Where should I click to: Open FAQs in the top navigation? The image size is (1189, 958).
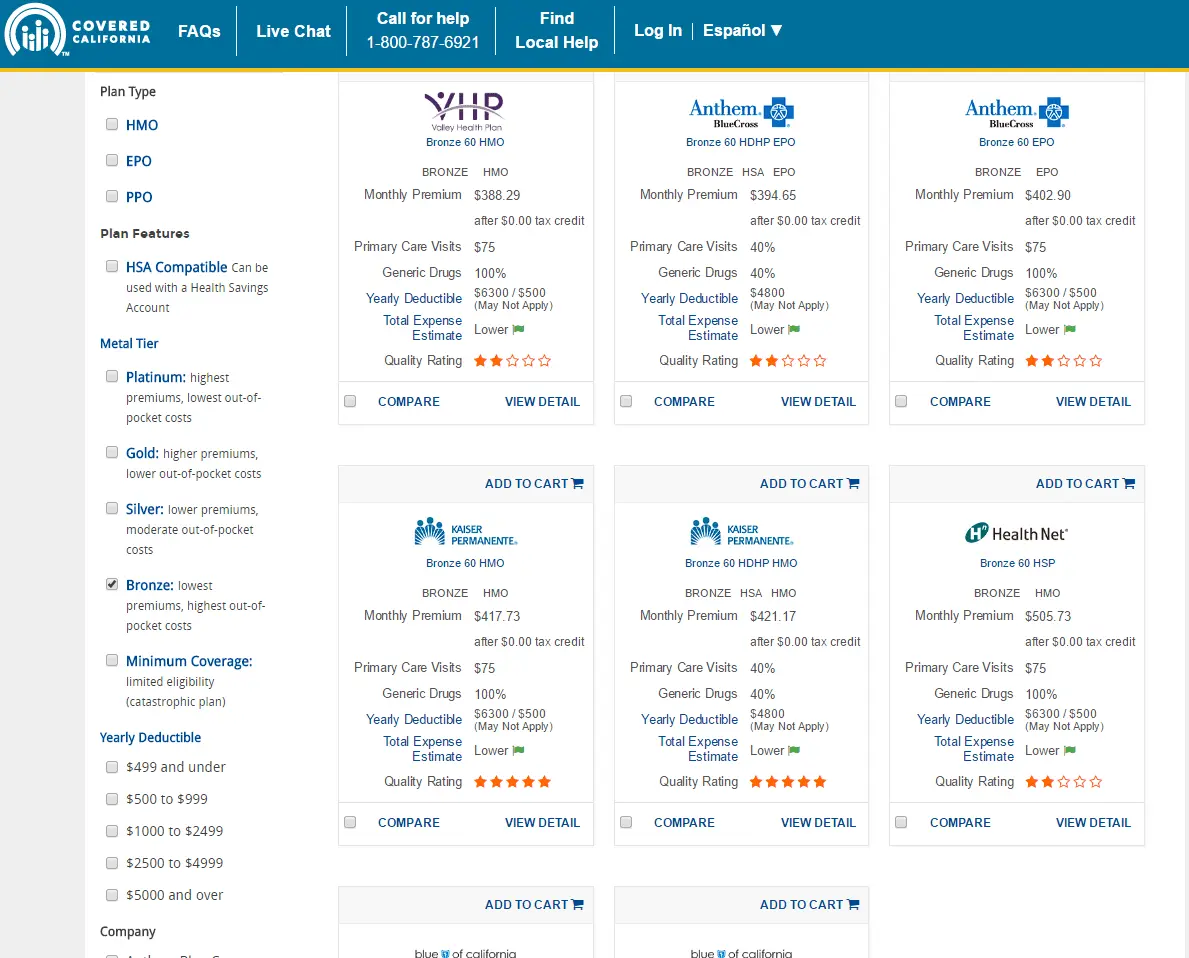tap(199, 31)
